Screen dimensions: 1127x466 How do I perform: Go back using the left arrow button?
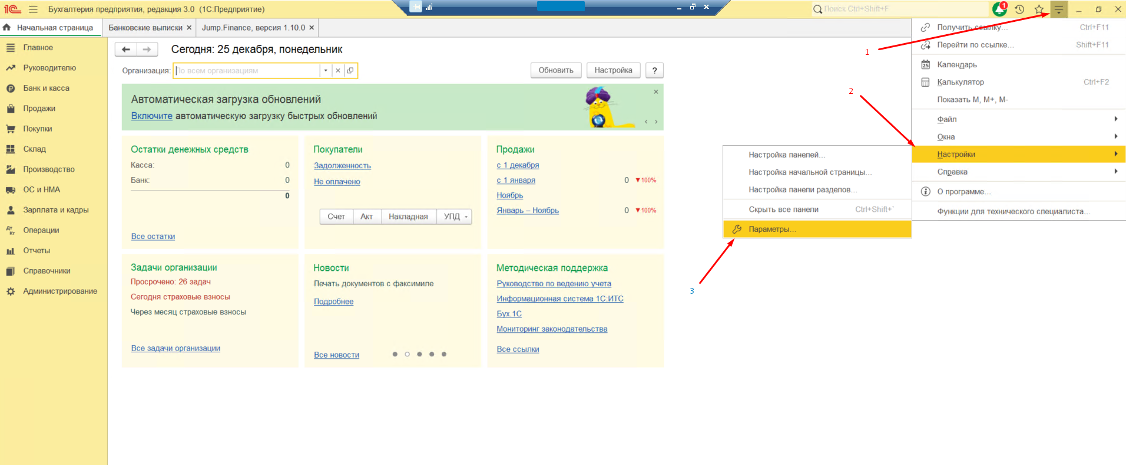click(x=126, y=49)
